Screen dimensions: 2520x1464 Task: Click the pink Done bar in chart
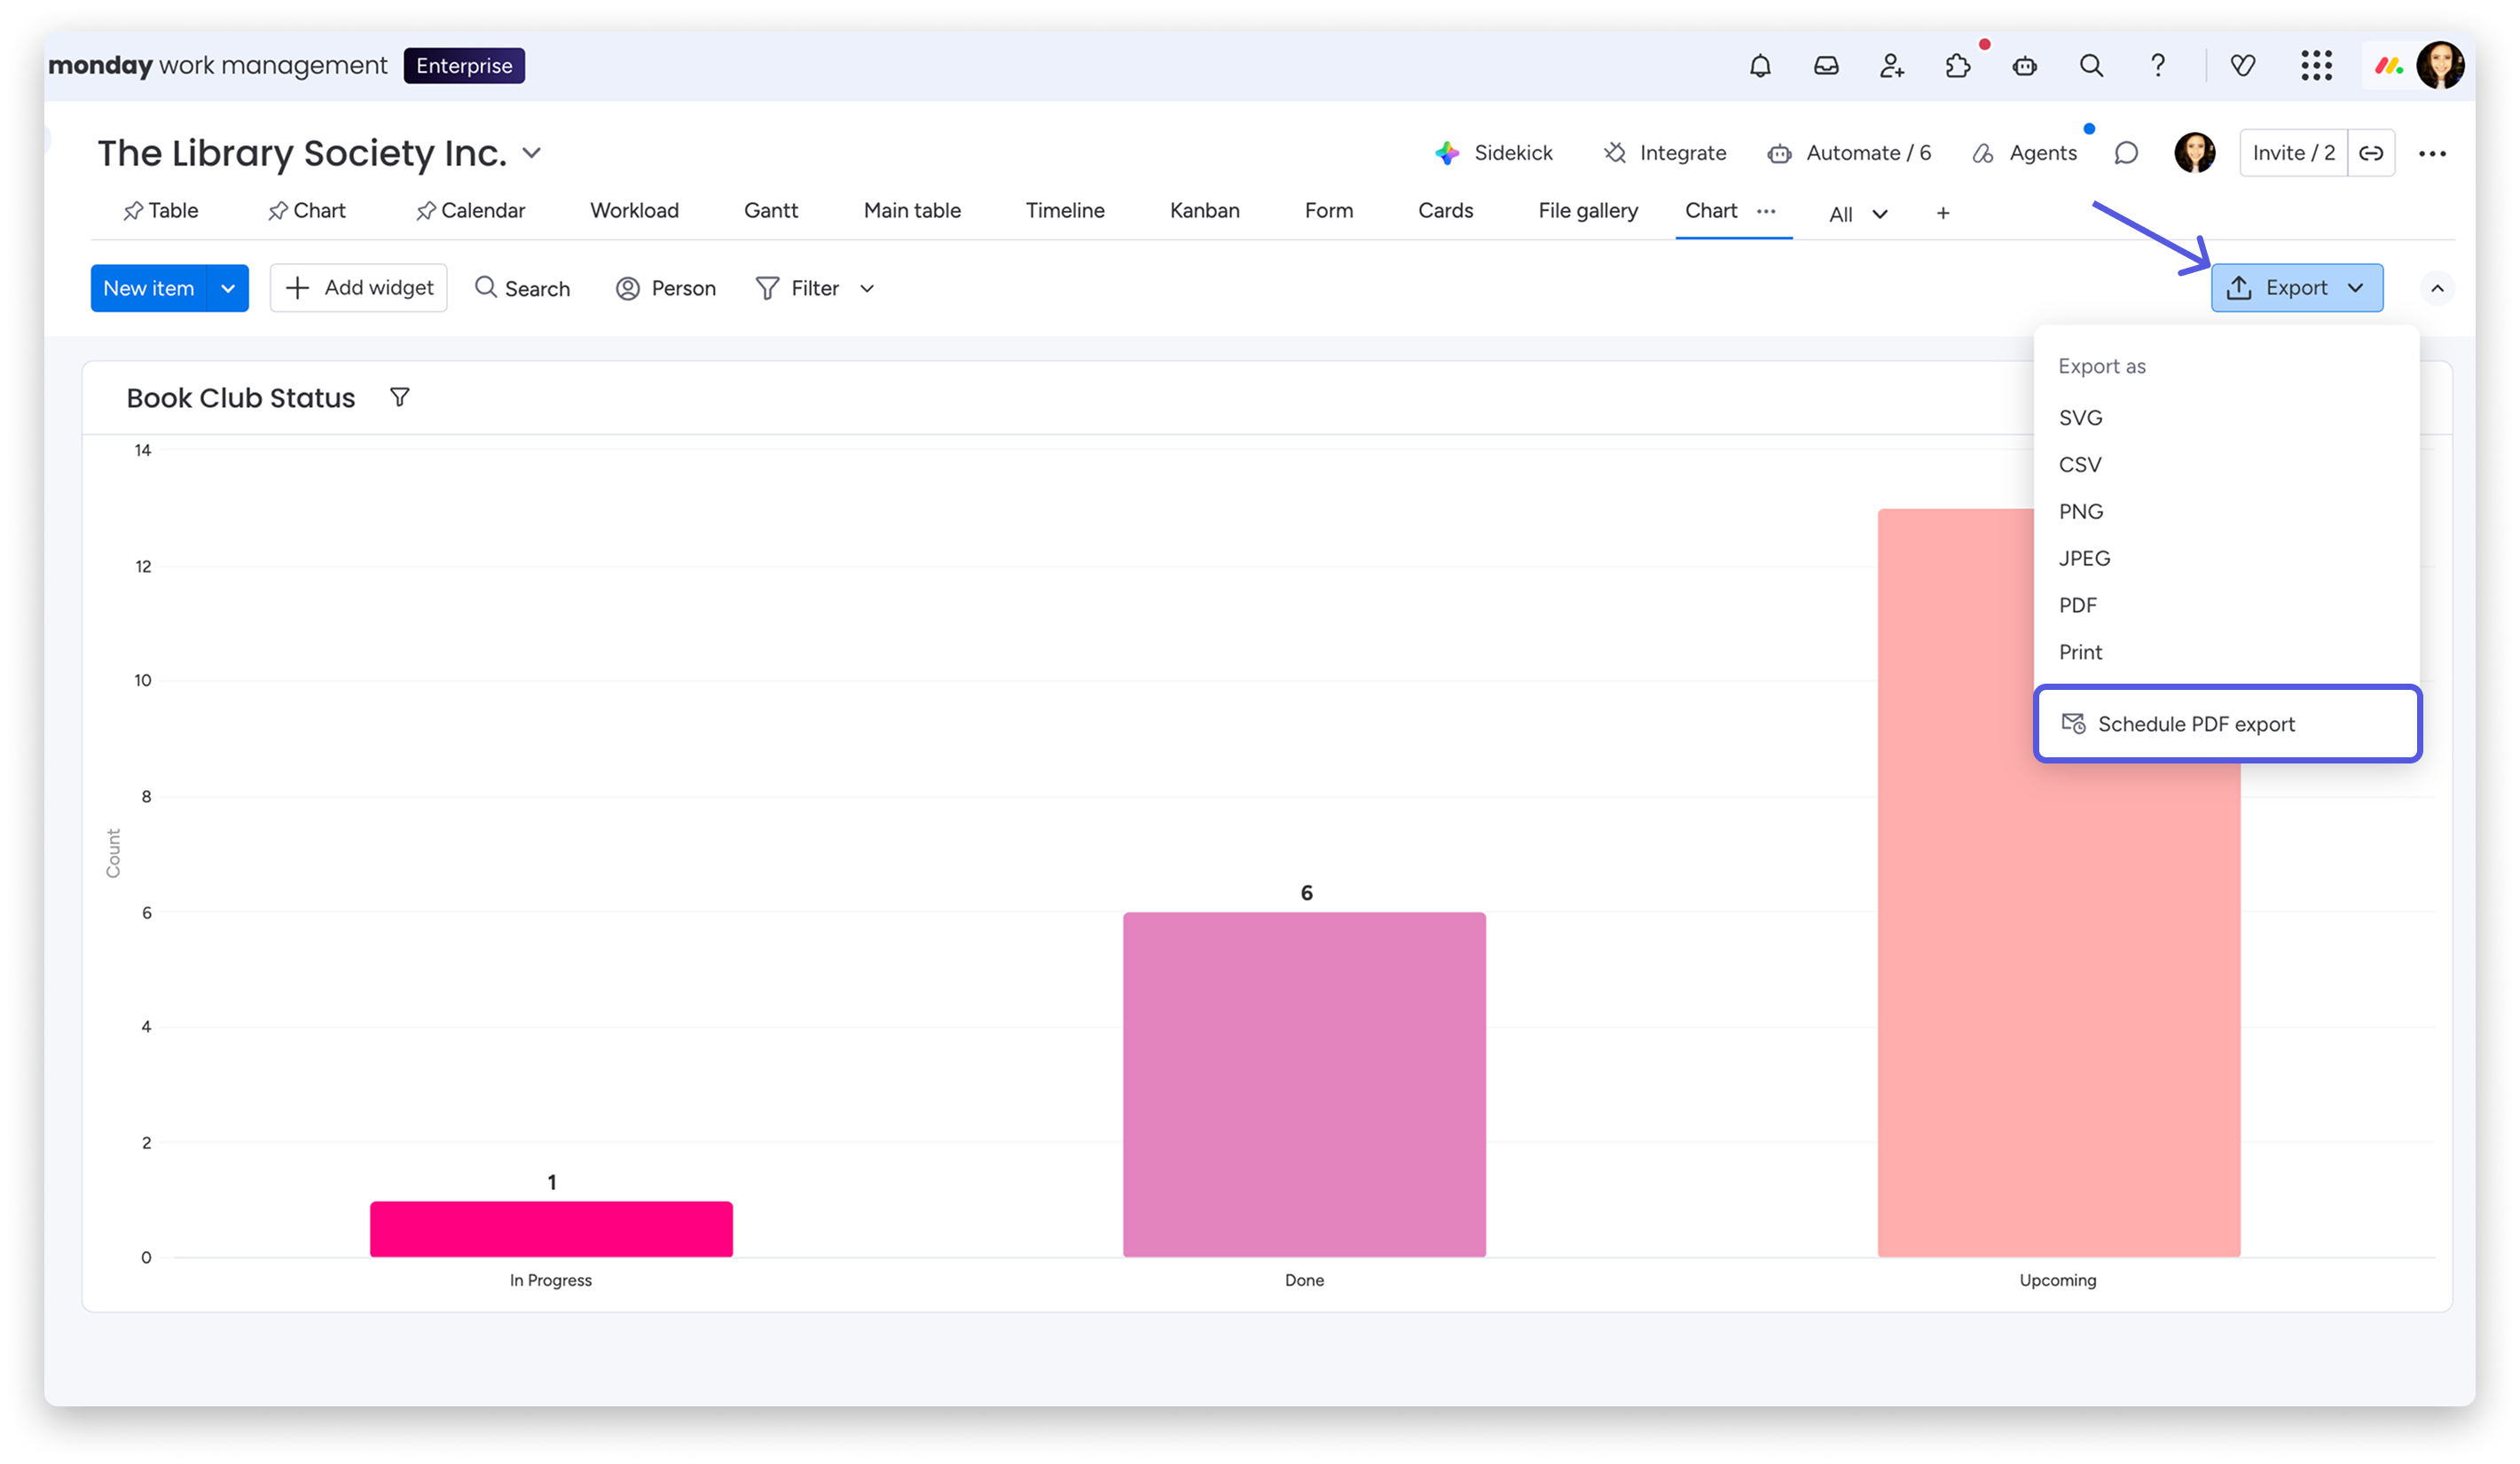tap(1304, 1084)
